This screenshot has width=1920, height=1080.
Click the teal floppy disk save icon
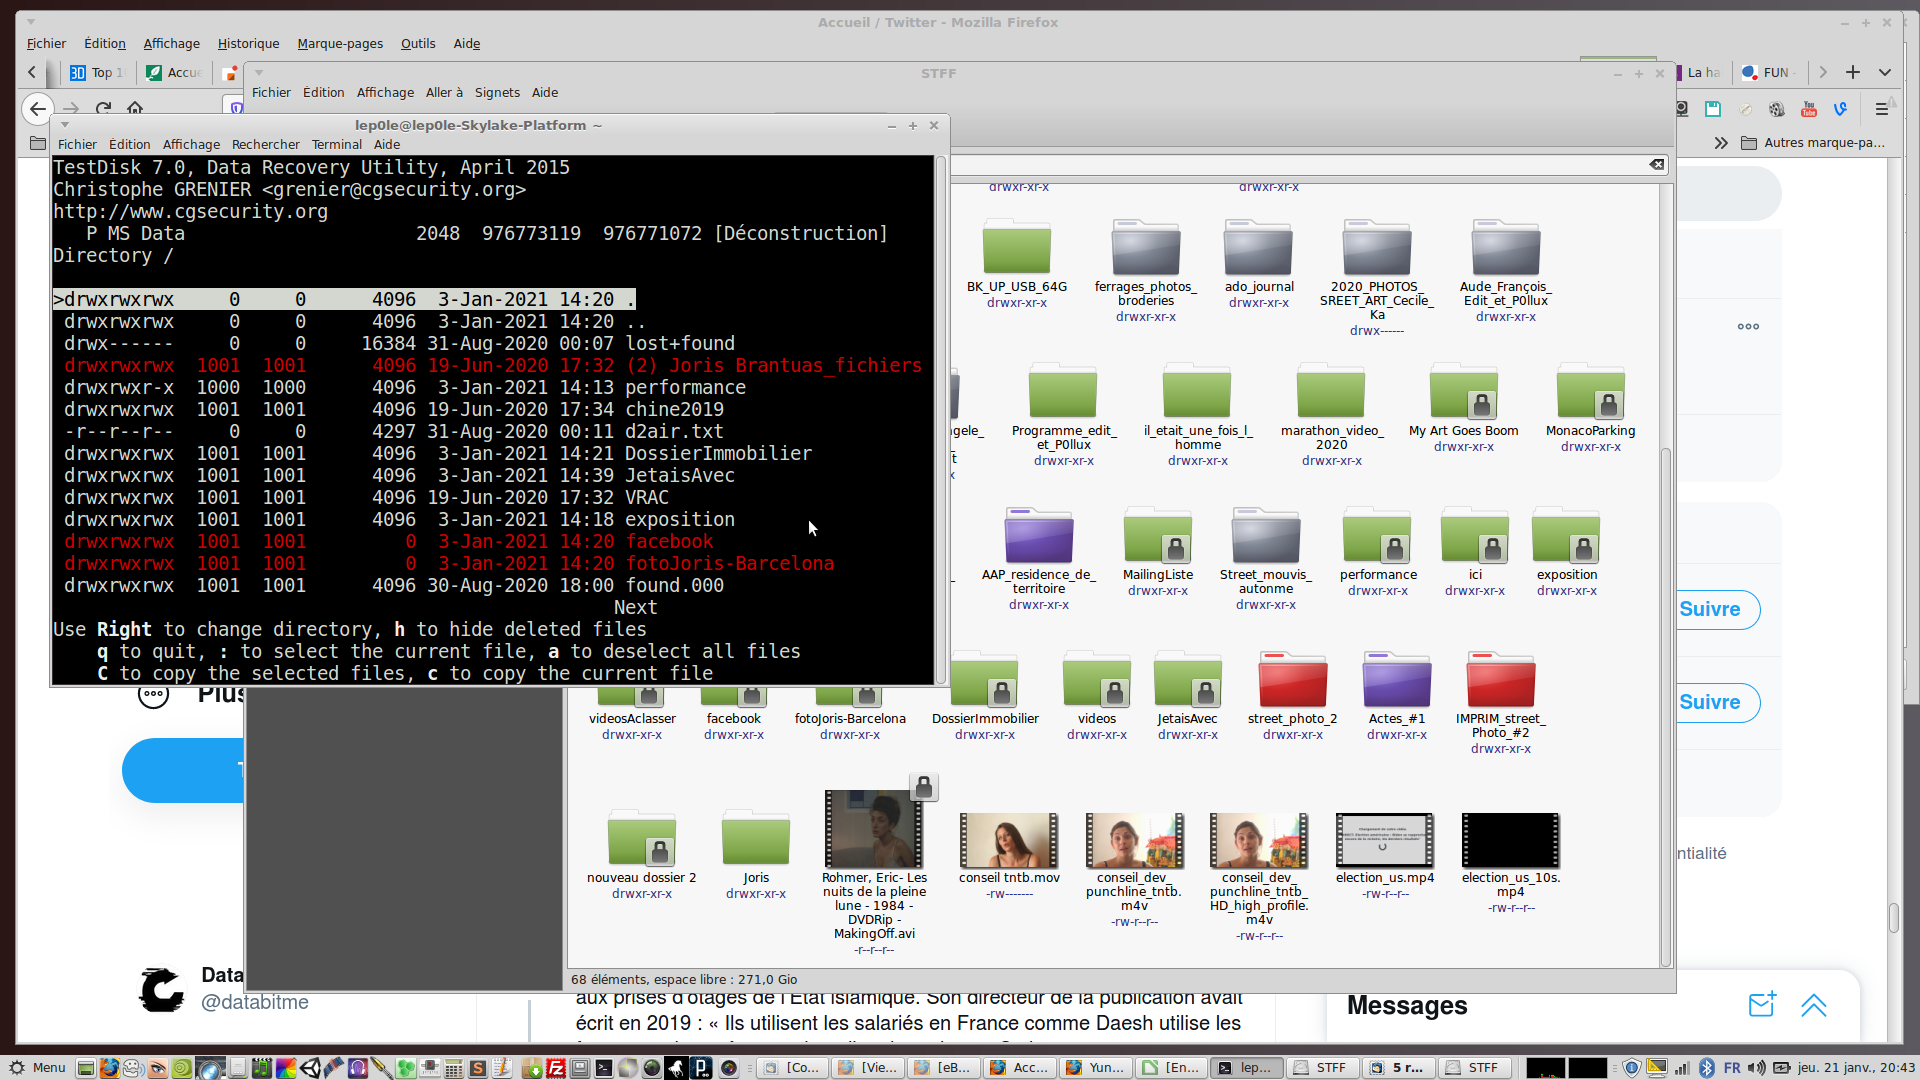click(x=1713, y=109)
